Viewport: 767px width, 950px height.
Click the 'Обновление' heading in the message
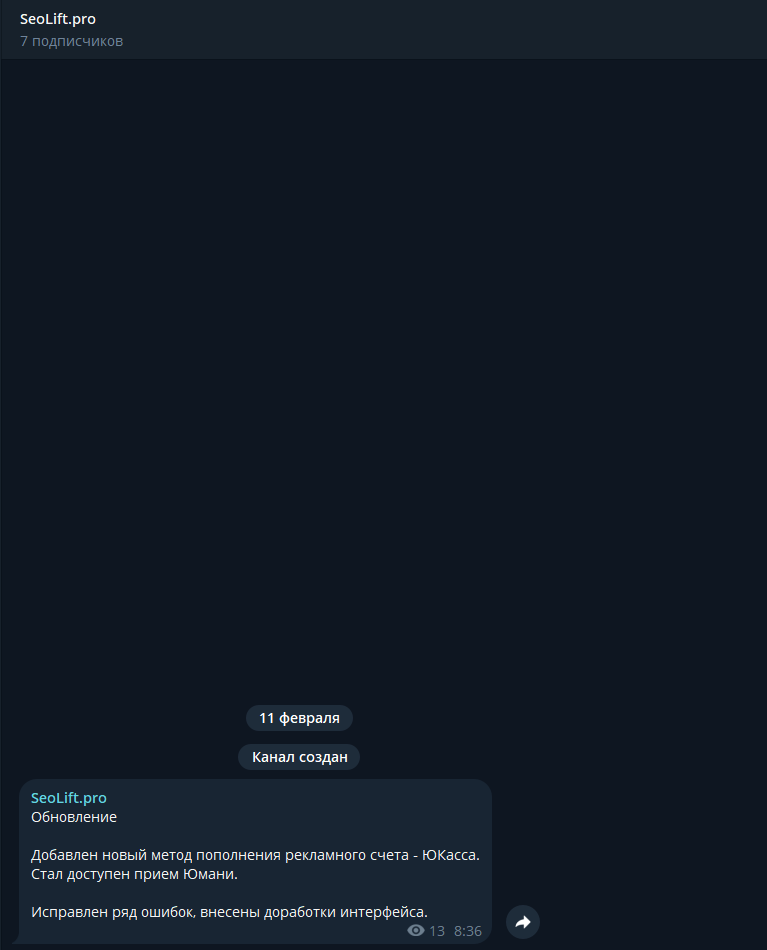(x=74, y=817)
